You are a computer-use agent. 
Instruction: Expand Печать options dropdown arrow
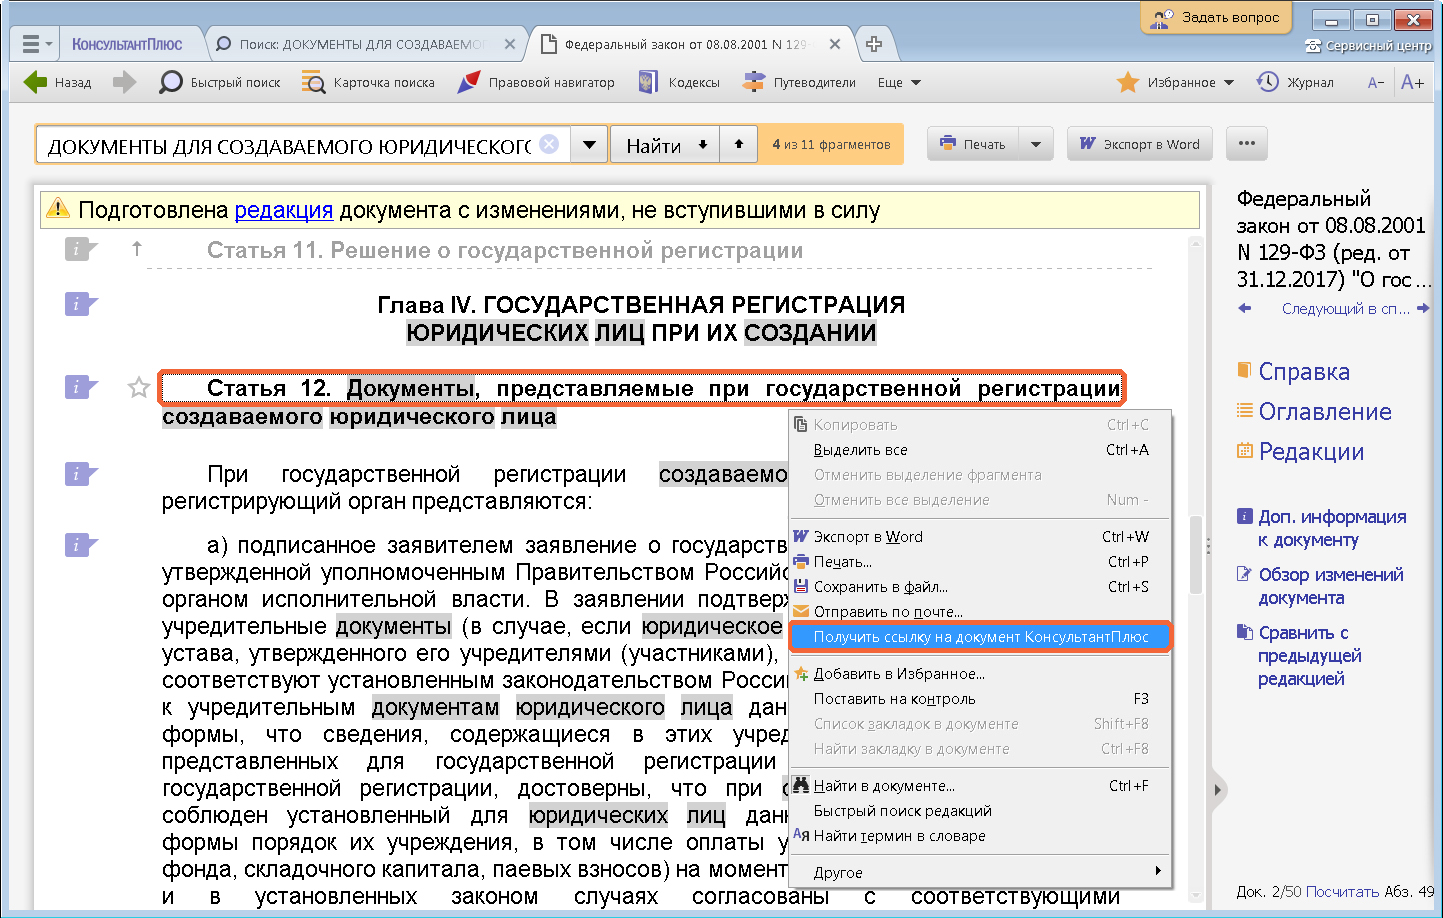pos(1036,144)
